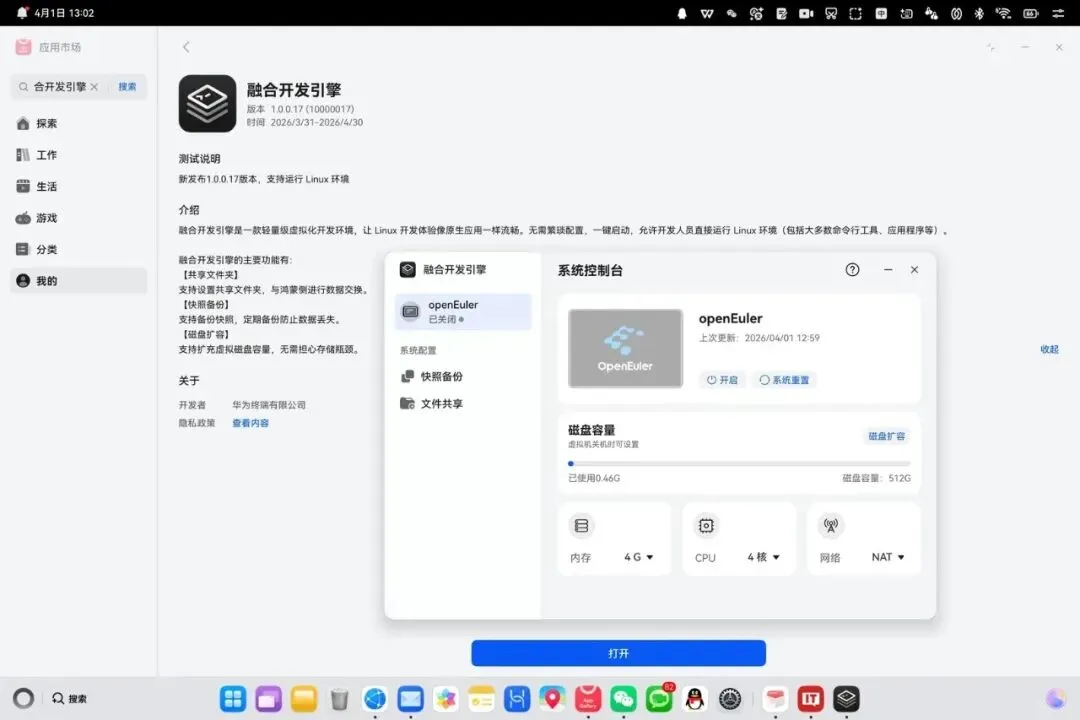Open the red IT app in the dock

(x=811, y=699)
